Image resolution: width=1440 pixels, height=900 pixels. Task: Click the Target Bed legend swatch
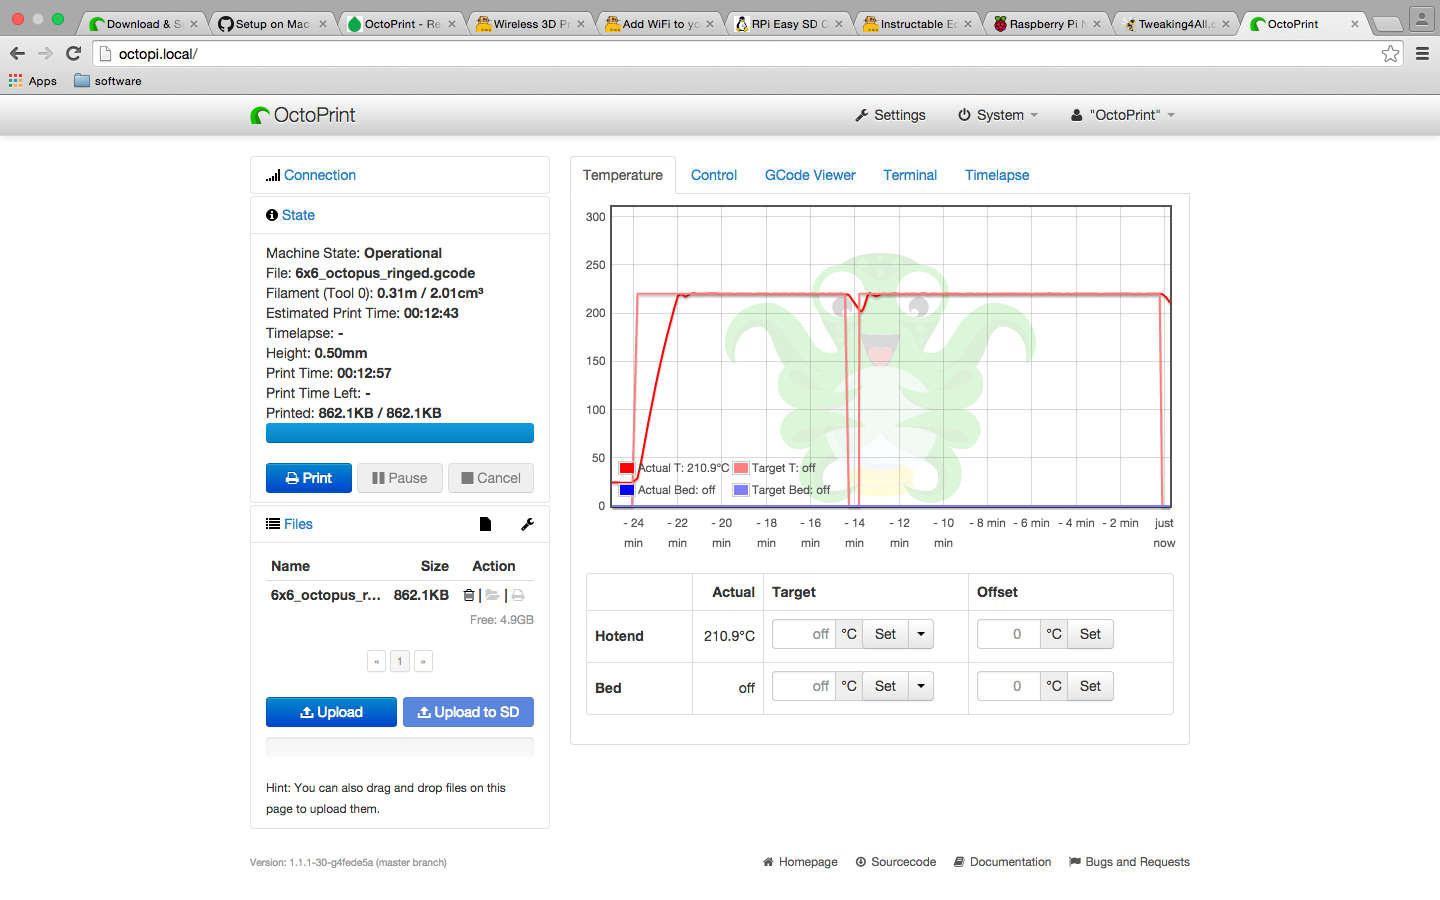(741, 490)
